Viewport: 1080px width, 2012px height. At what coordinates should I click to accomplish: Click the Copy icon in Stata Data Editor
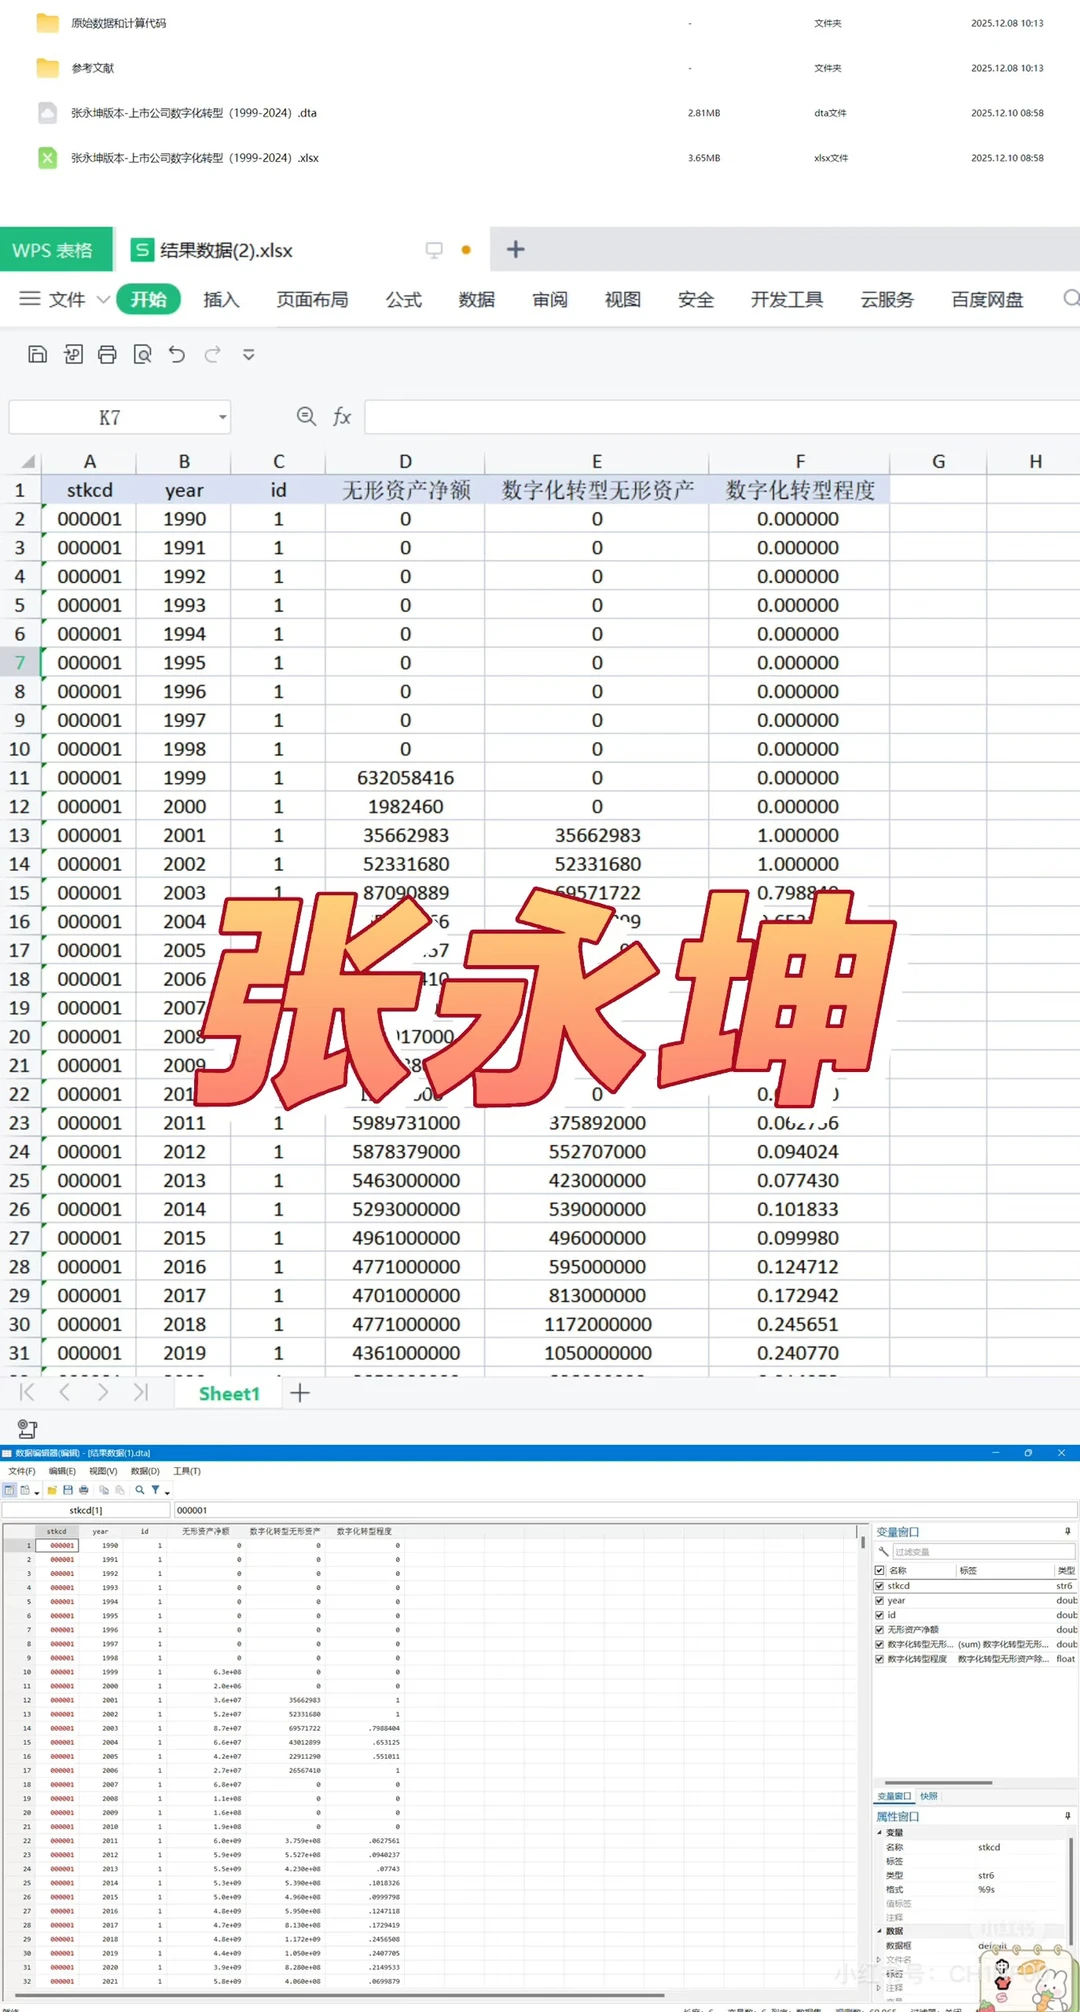(x=104, y=1490)
